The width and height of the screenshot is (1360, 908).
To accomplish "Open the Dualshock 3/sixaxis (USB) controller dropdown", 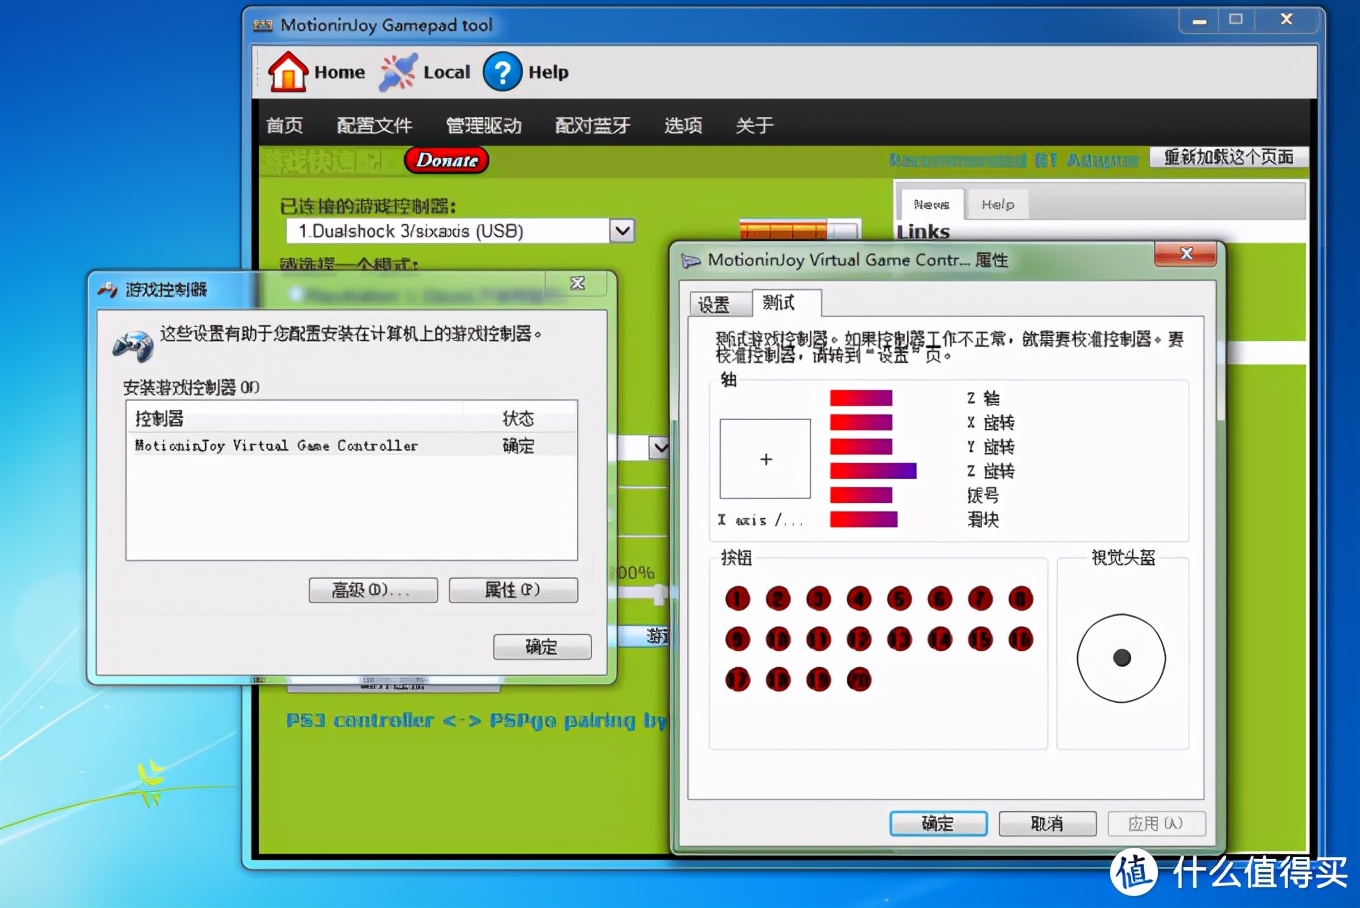I will click(622, 230).
